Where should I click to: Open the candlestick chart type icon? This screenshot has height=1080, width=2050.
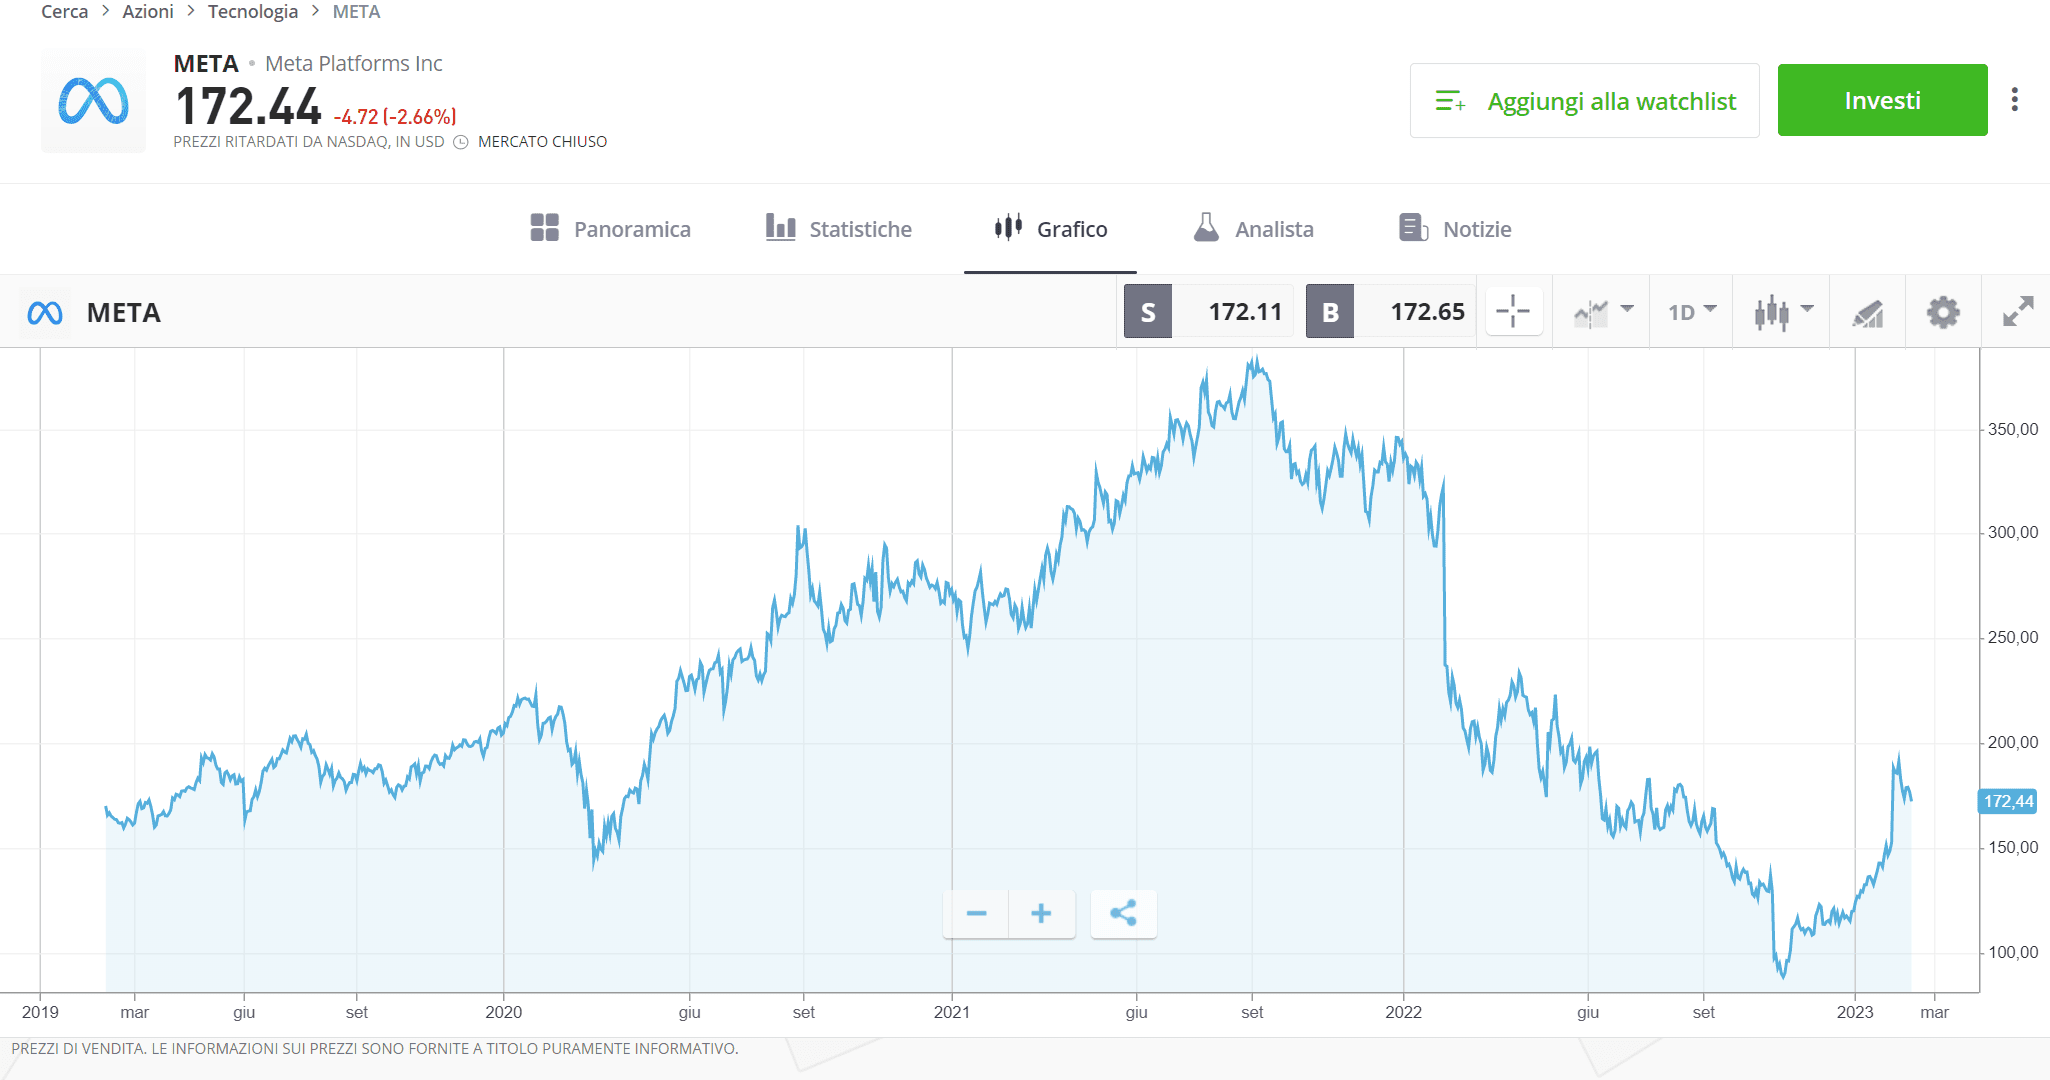[x=1771, y=313]
